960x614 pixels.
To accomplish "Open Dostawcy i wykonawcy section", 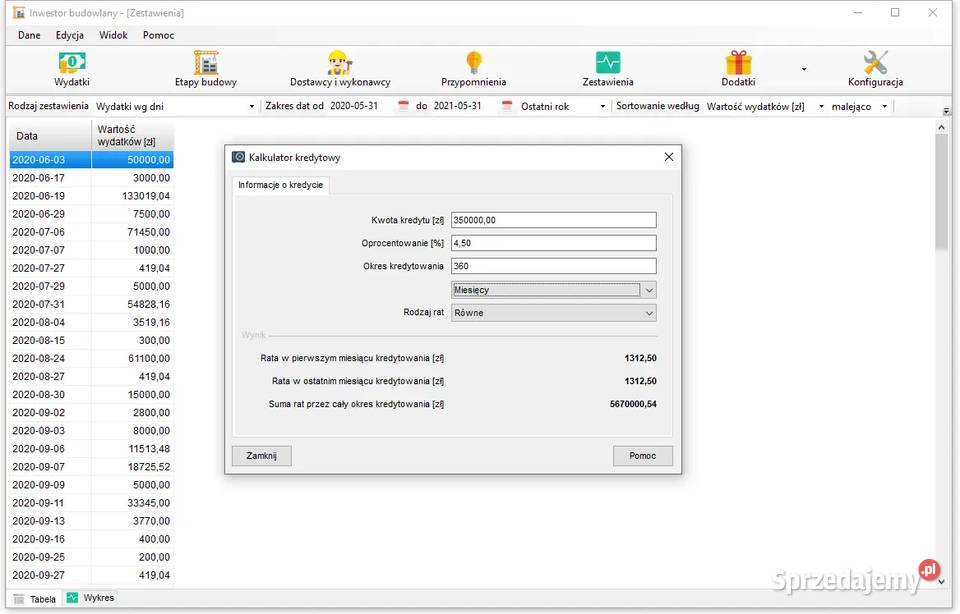I will coord(340,69).
